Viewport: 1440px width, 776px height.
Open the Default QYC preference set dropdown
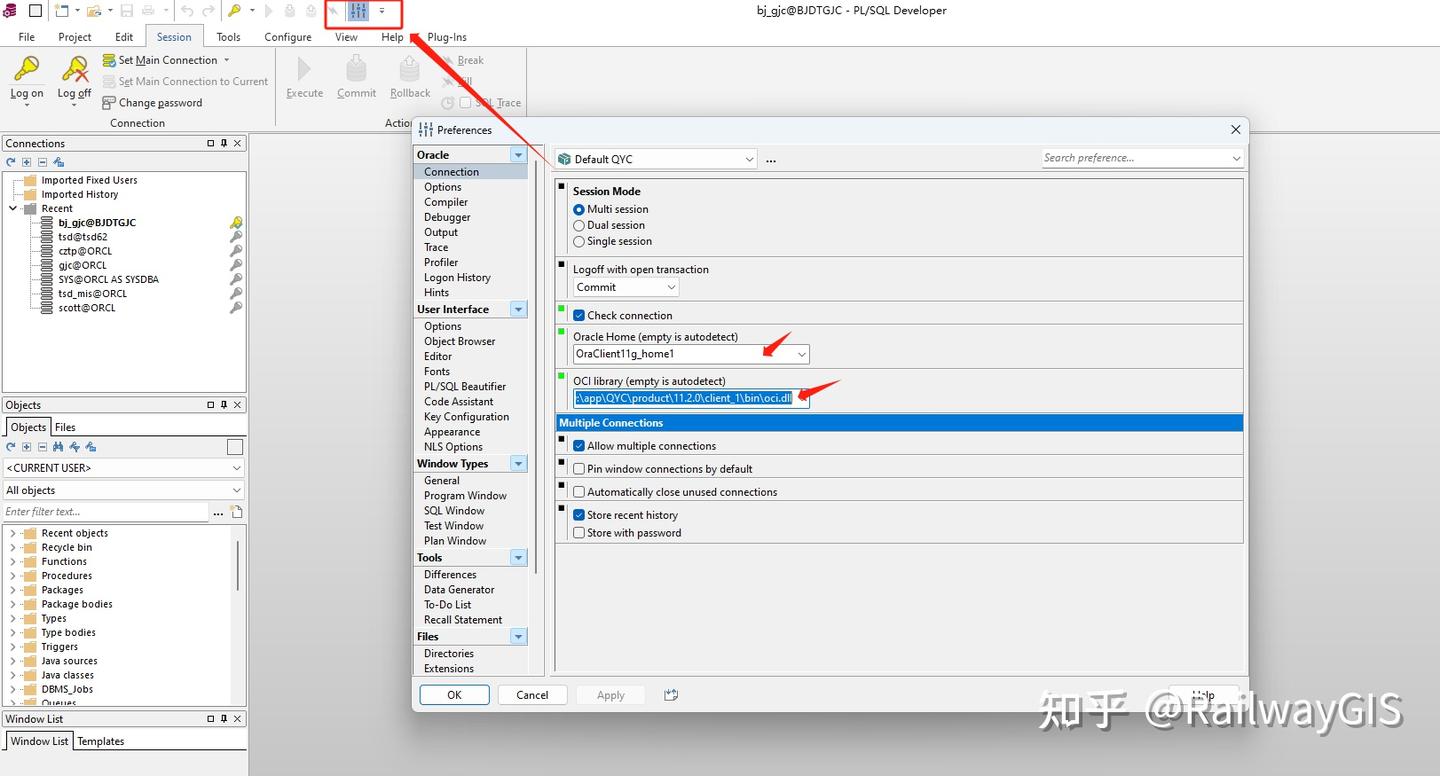656,159
